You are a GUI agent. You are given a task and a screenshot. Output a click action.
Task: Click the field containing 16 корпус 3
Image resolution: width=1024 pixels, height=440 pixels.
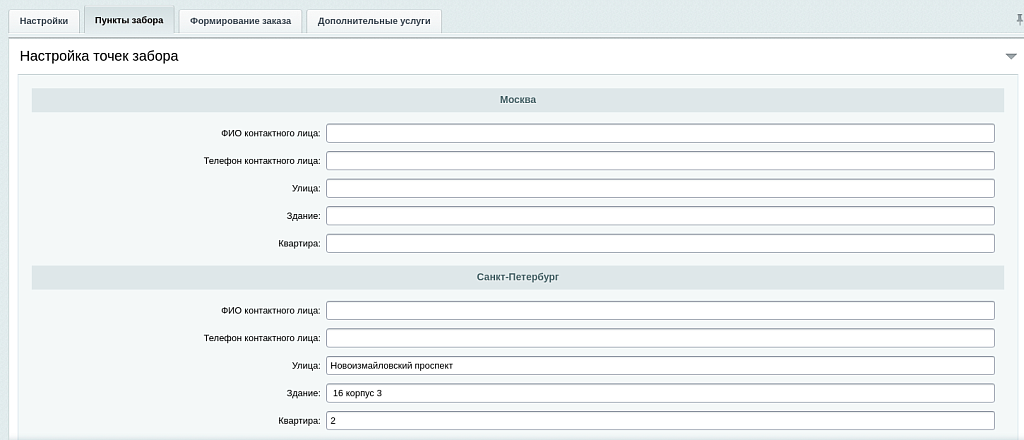660,393
